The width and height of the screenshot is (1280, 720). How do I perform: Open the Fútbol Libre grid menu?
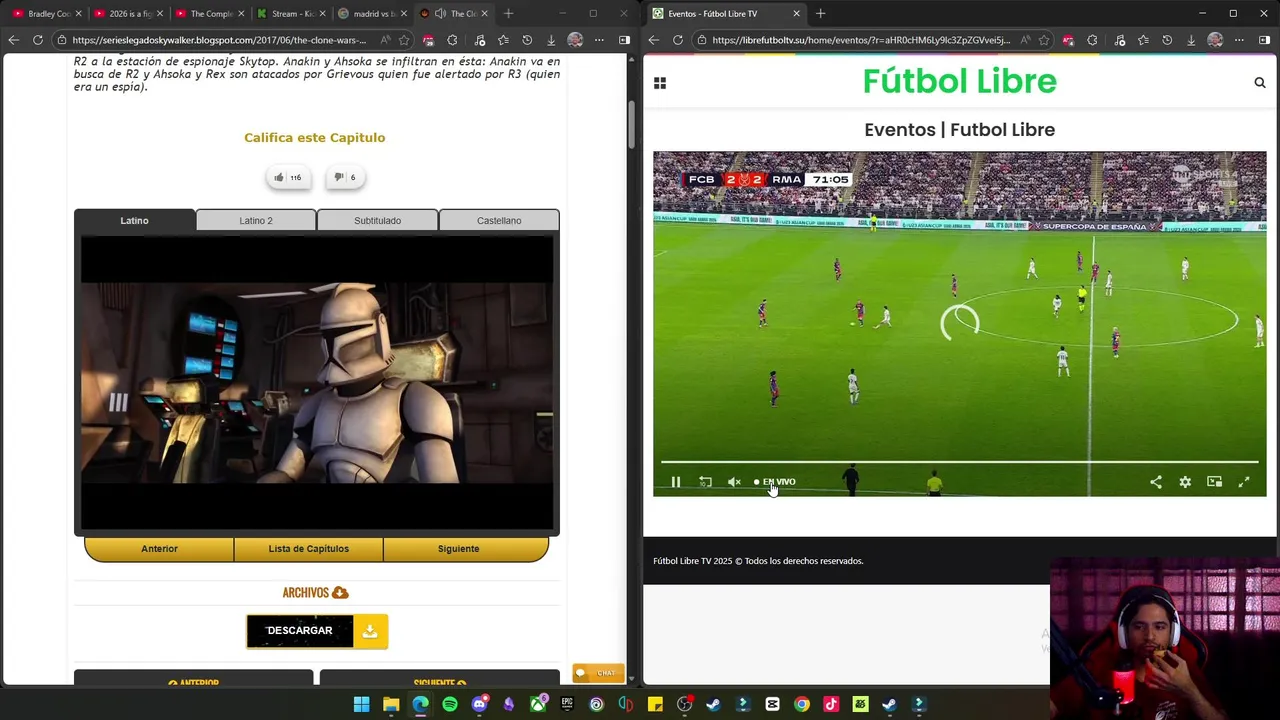tap(660, 83)
